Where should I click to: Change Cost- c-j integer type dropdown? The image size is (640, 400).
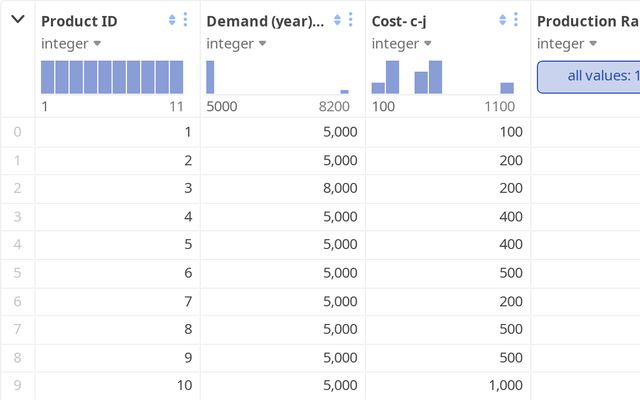coord(402,44)
